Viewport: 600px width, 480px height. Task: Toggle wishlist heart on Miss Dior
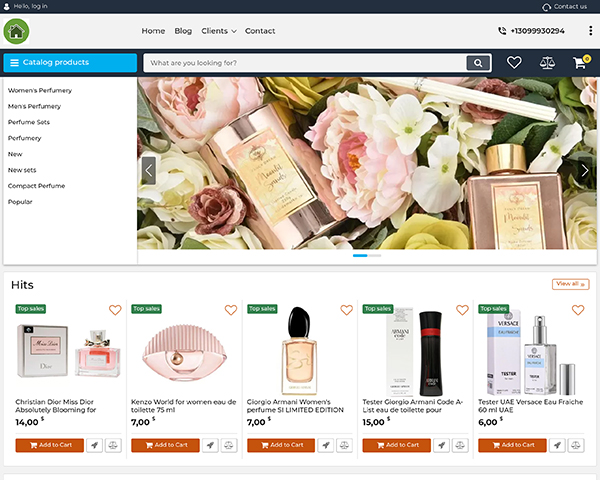tap(115, 310)
